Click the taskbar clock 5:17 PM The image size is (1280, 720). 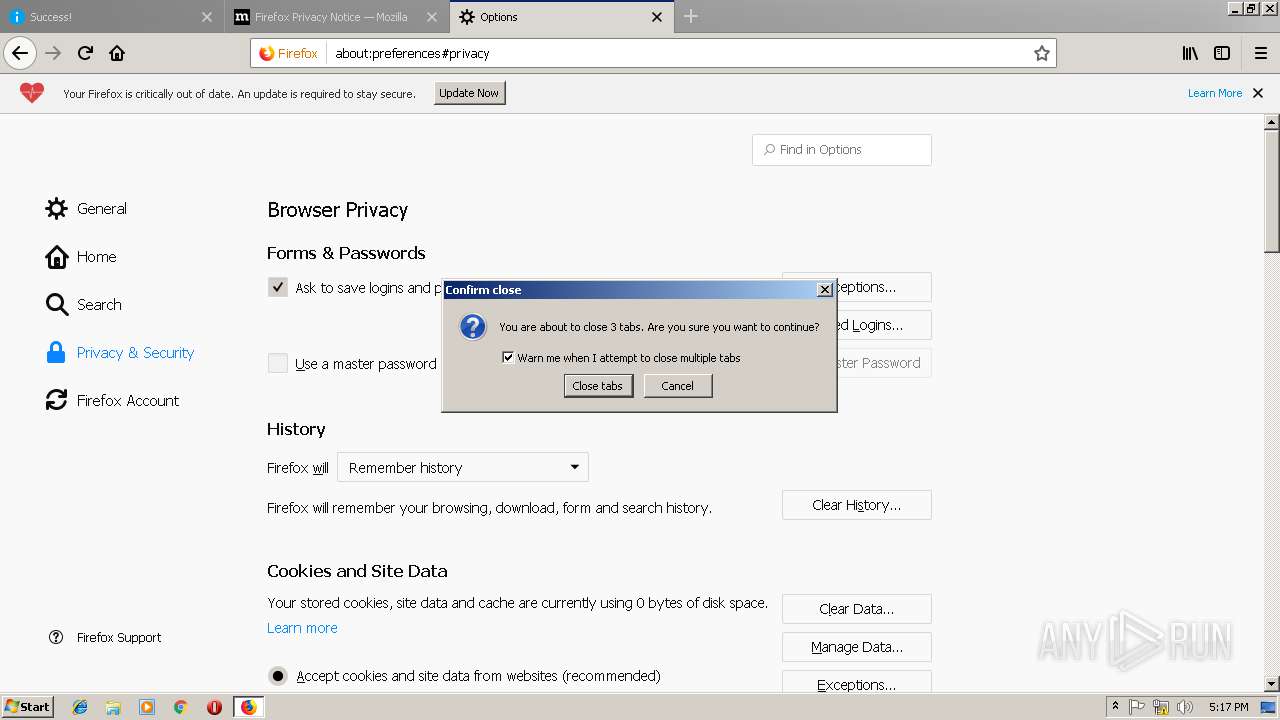click(x=1228, y=707)
